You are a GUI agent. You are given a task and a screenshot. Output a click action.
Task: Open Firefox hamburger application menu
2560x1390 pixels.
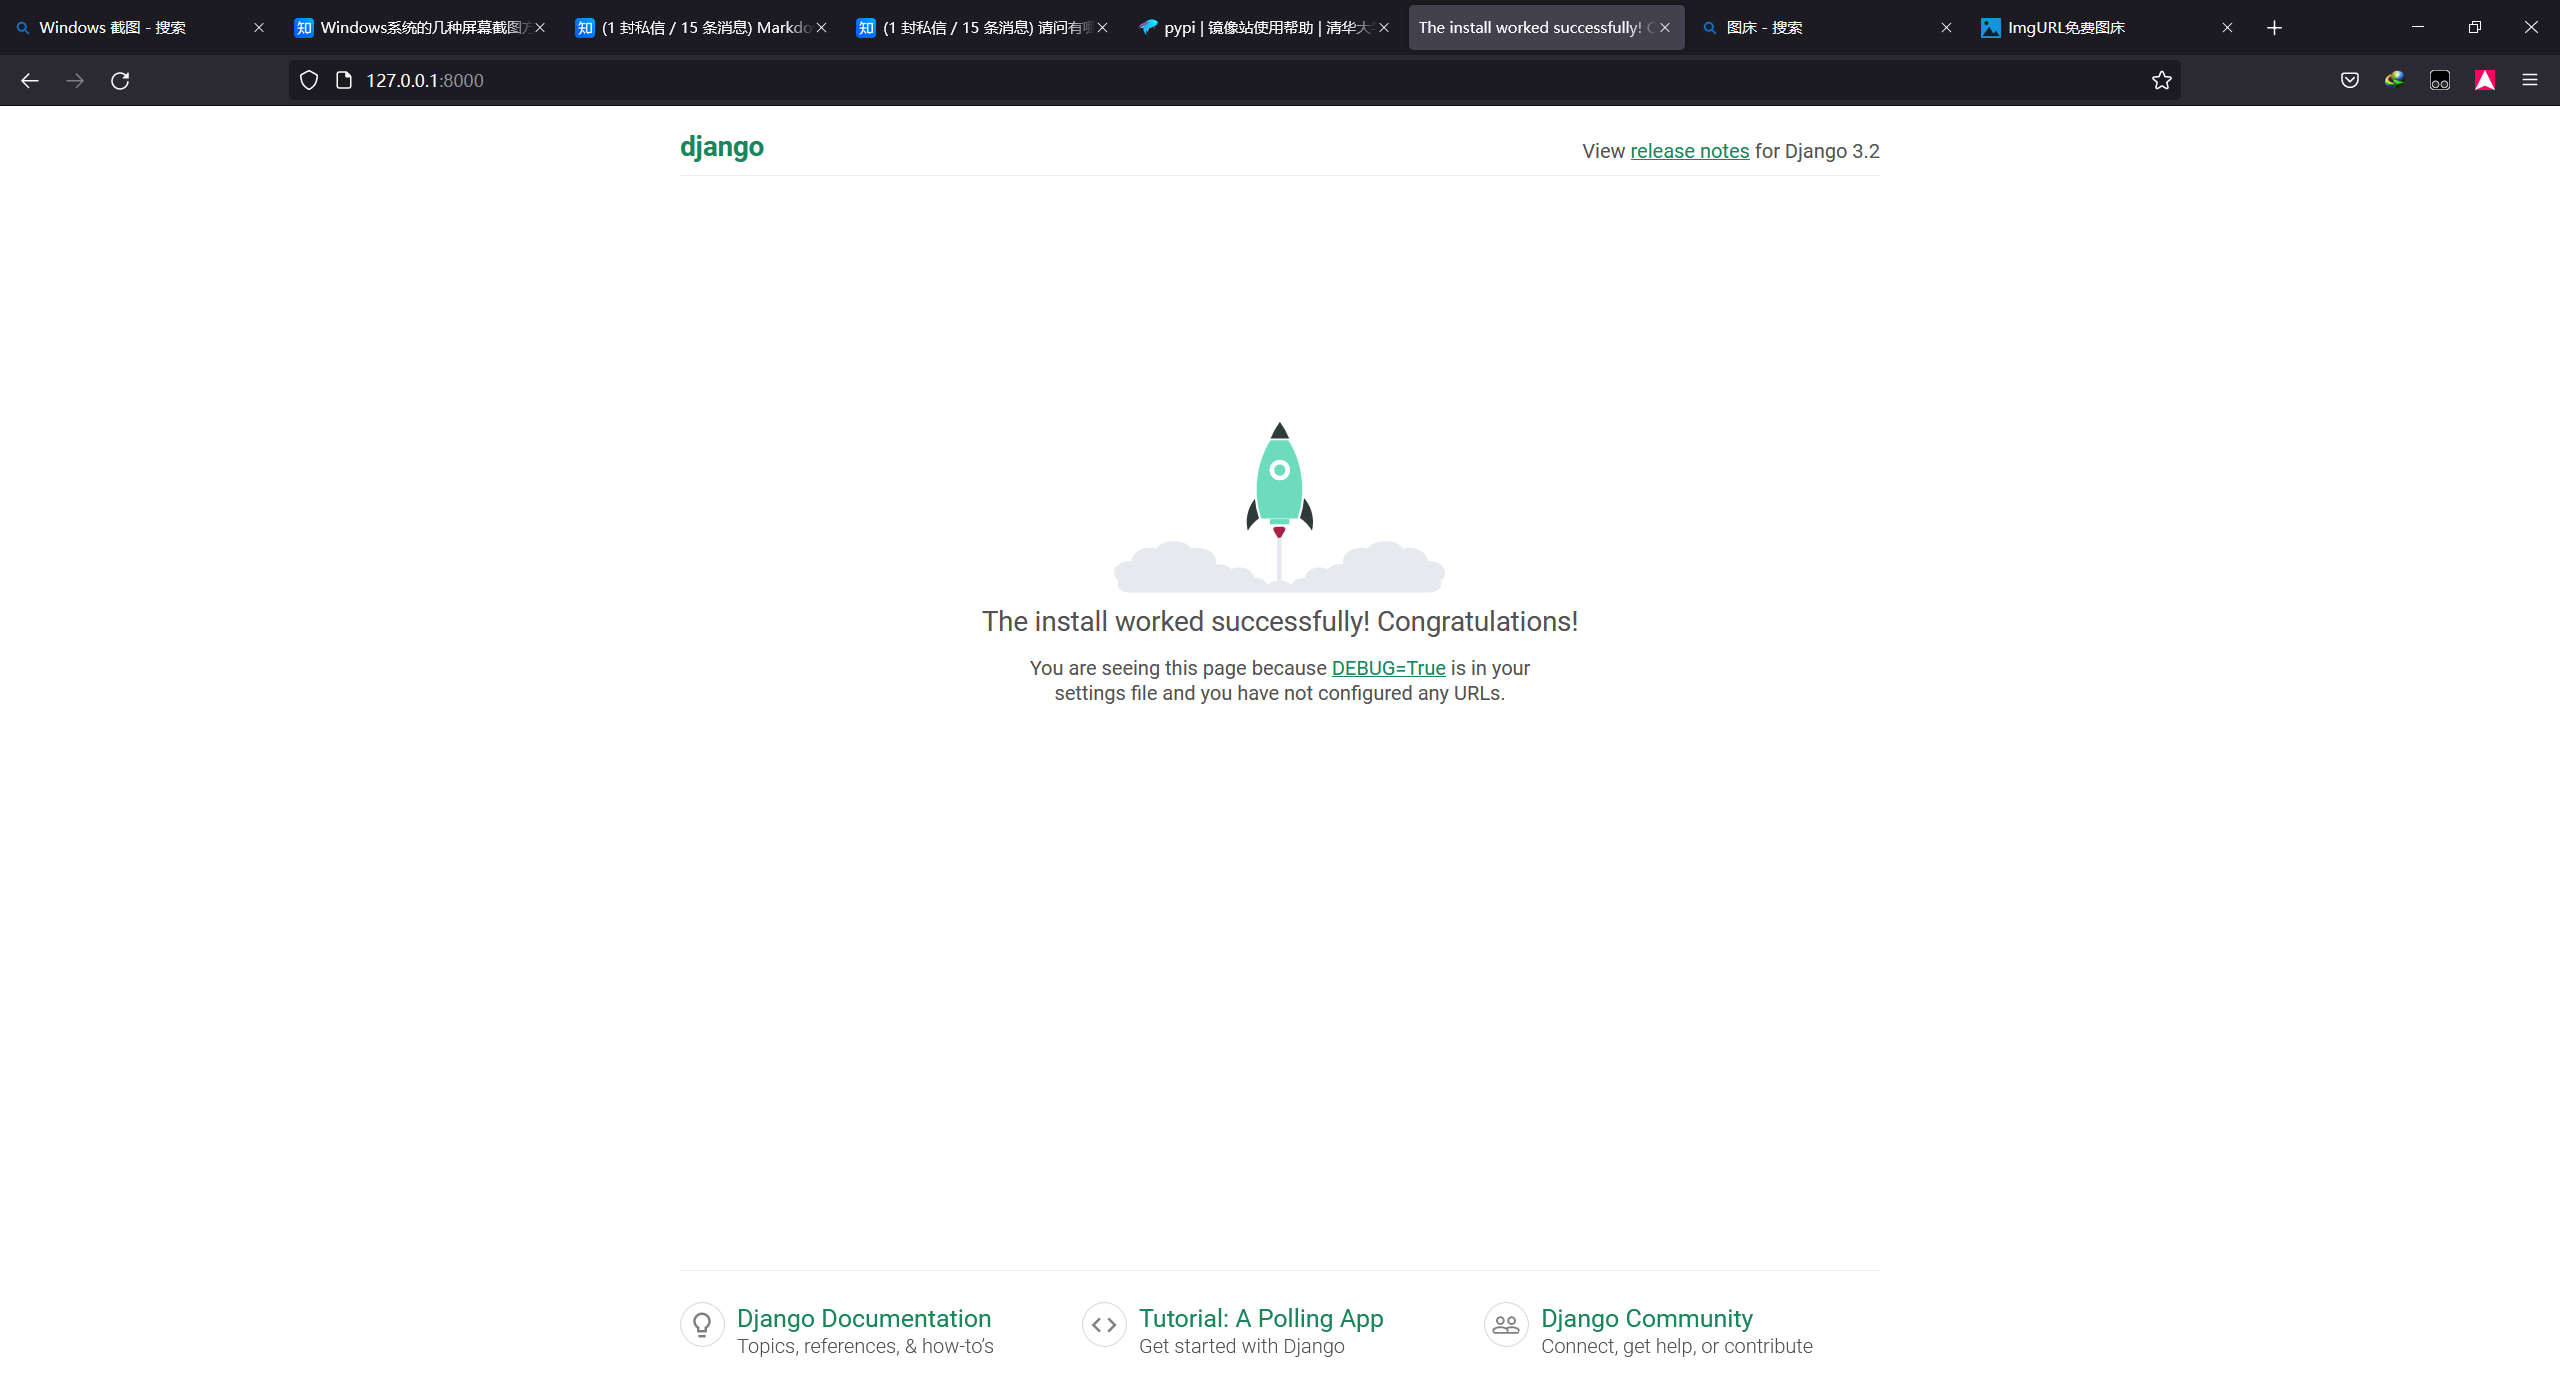click(2530, 80)
